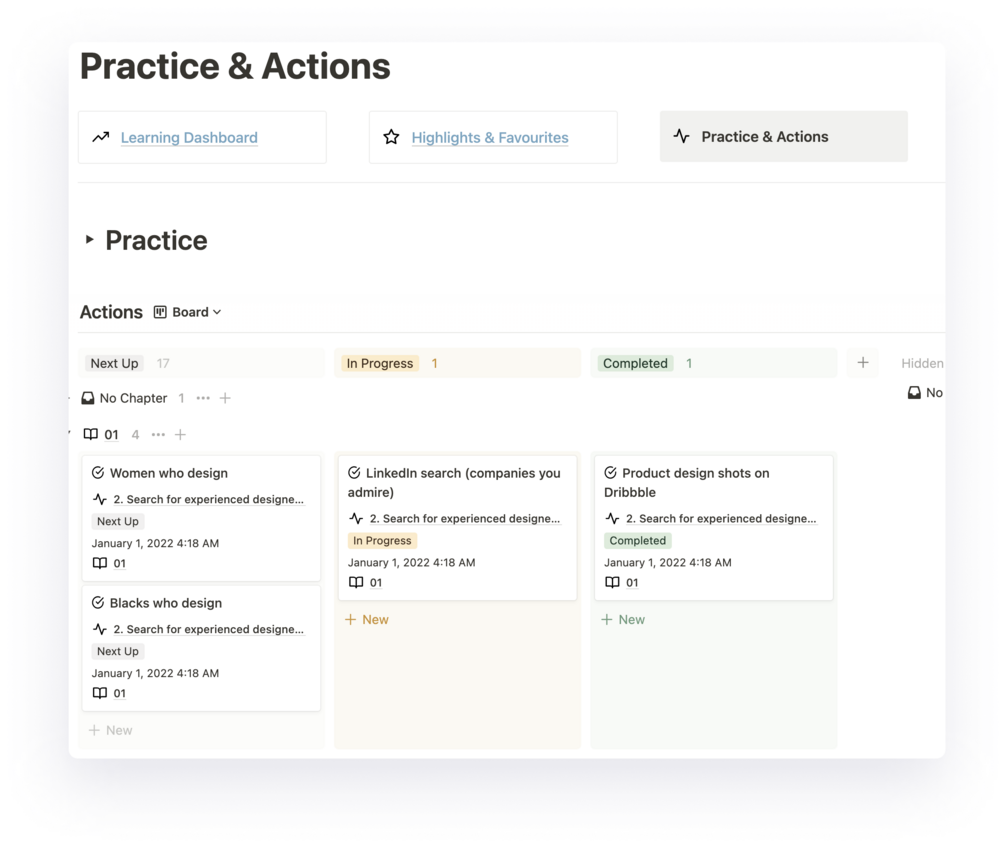Click the Board view icon beside Actions

[x=160, y=312]
